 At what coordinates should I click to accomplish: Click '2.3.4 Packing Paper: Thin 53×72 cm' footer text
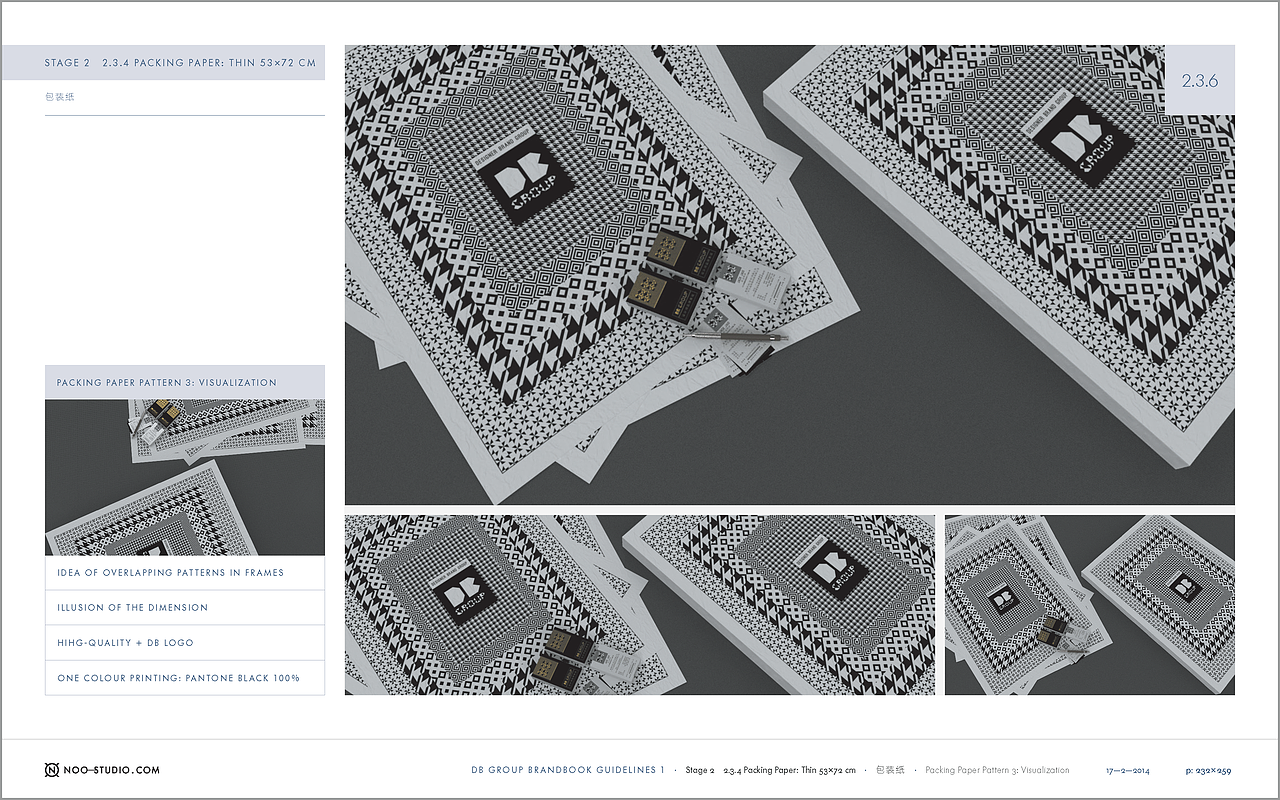tap(790, 770)
